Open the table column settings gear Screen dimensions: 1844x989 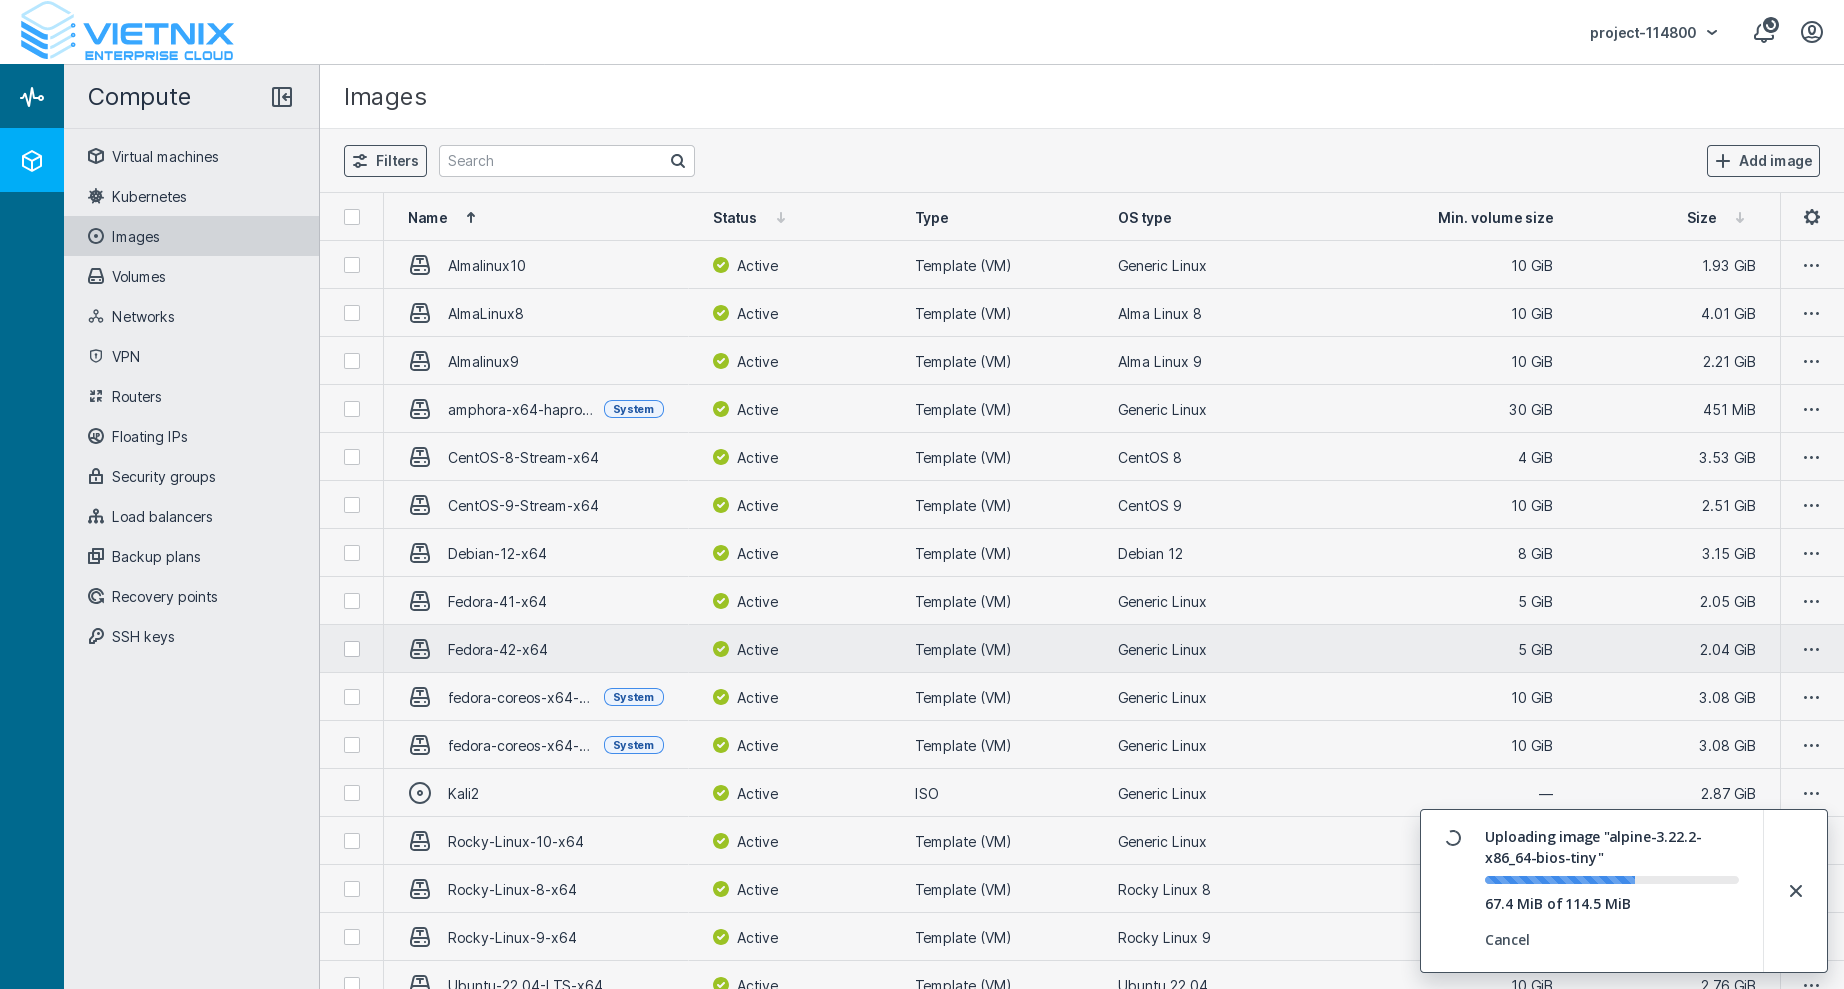coord(1811,217)
